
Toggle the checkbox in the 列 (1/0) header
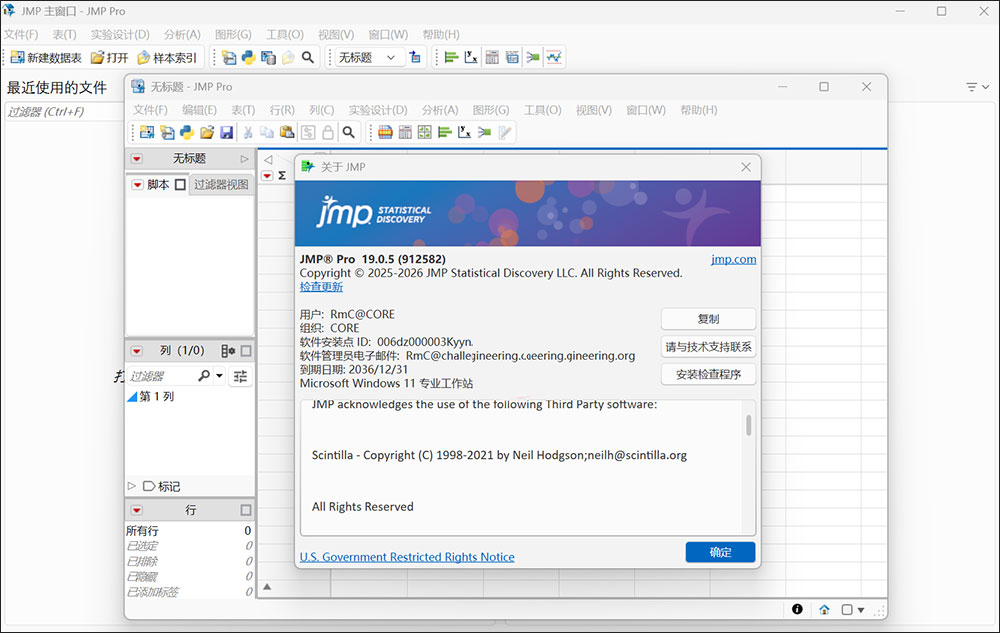246,351
